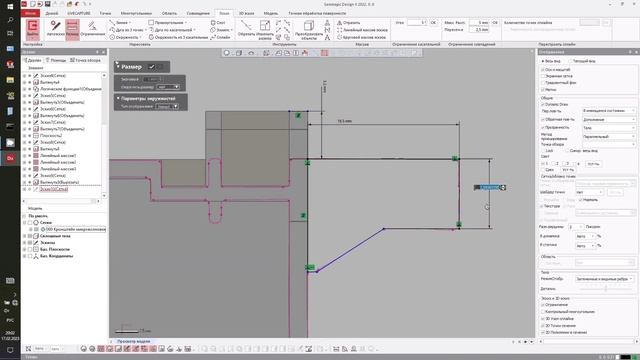
Task: Open the Ограничения constraints tool
Action: [93, 29]
